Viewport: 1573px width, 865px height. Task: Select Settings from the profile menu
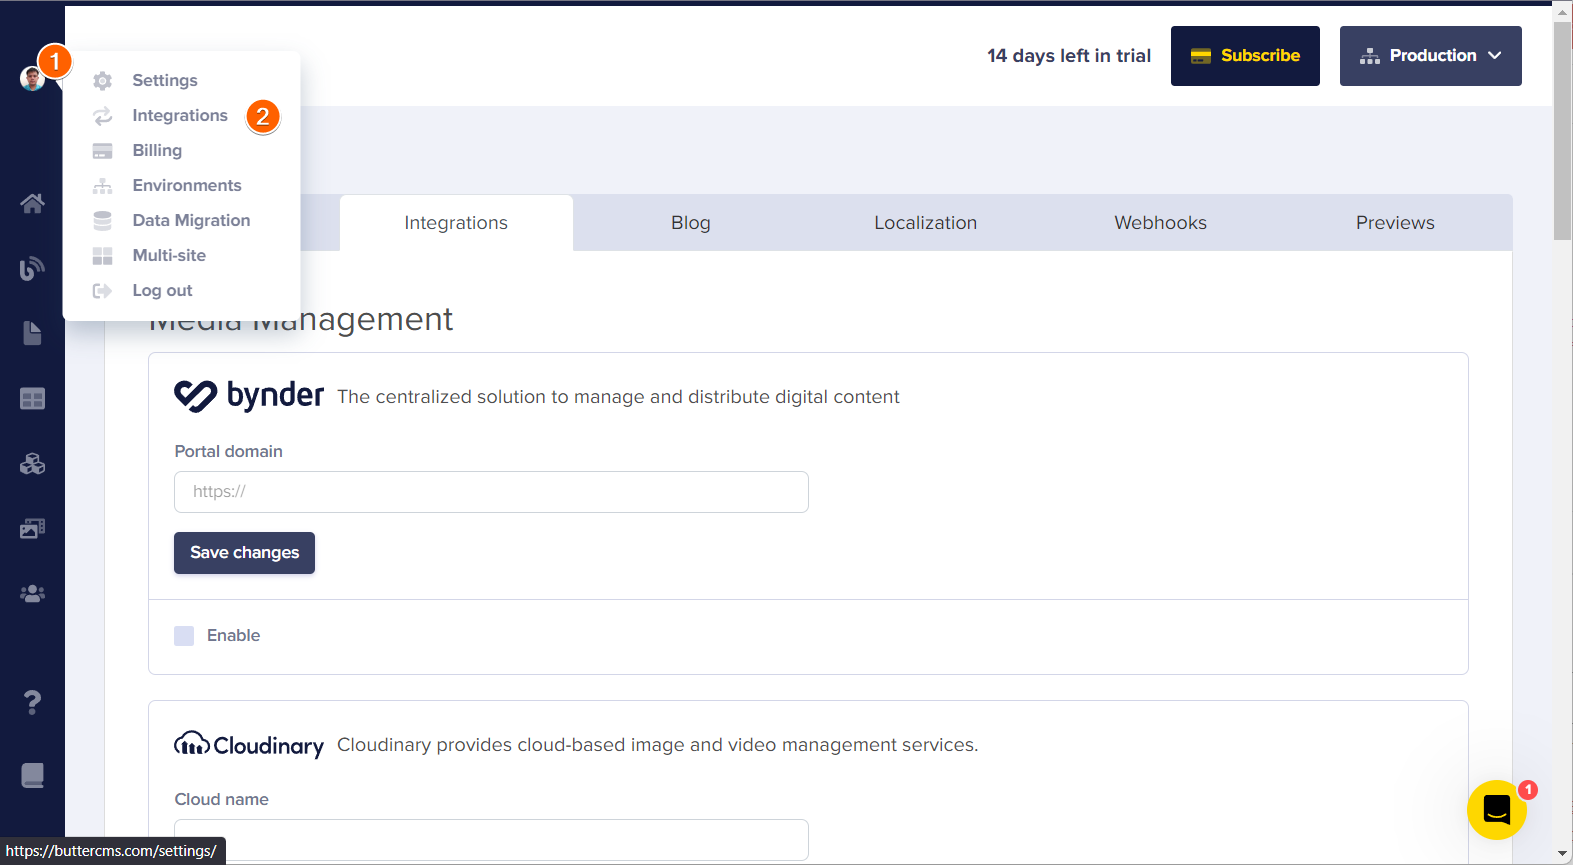click(x=165, y=80)
